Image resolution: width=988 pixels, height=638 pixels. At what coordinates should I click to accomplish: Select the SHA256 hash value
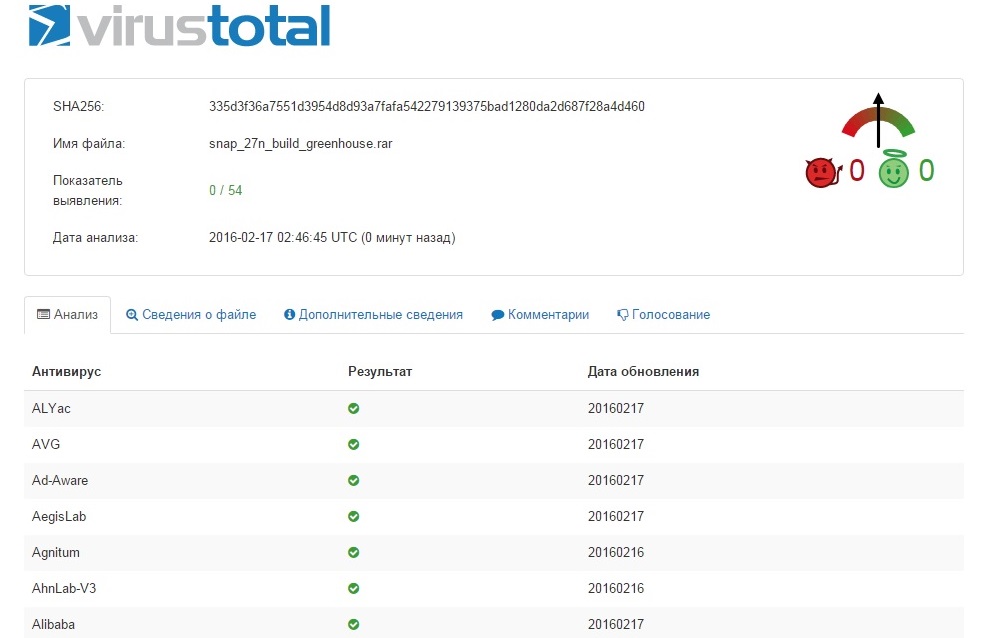click(427, 106)
